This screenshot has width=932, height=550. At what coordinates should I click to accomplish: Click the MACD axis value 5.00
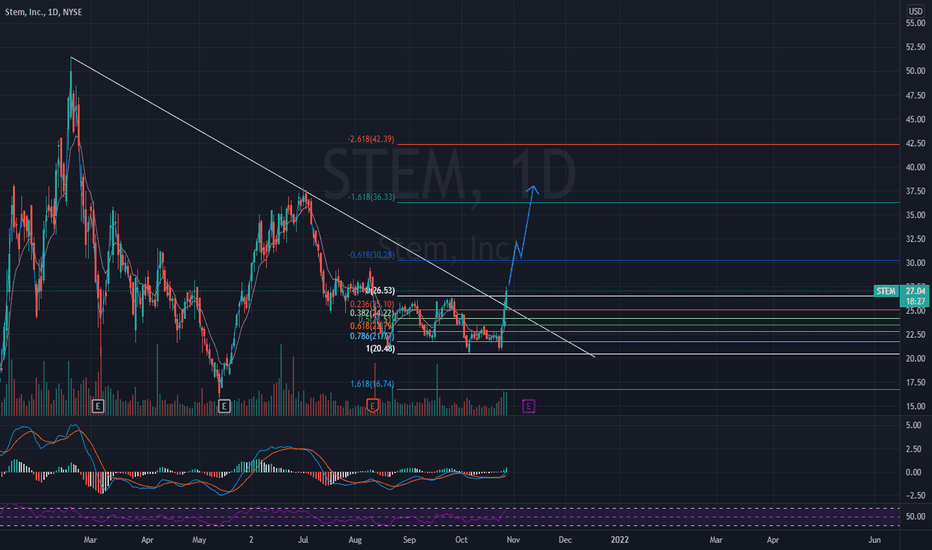[x=914, y=426]
